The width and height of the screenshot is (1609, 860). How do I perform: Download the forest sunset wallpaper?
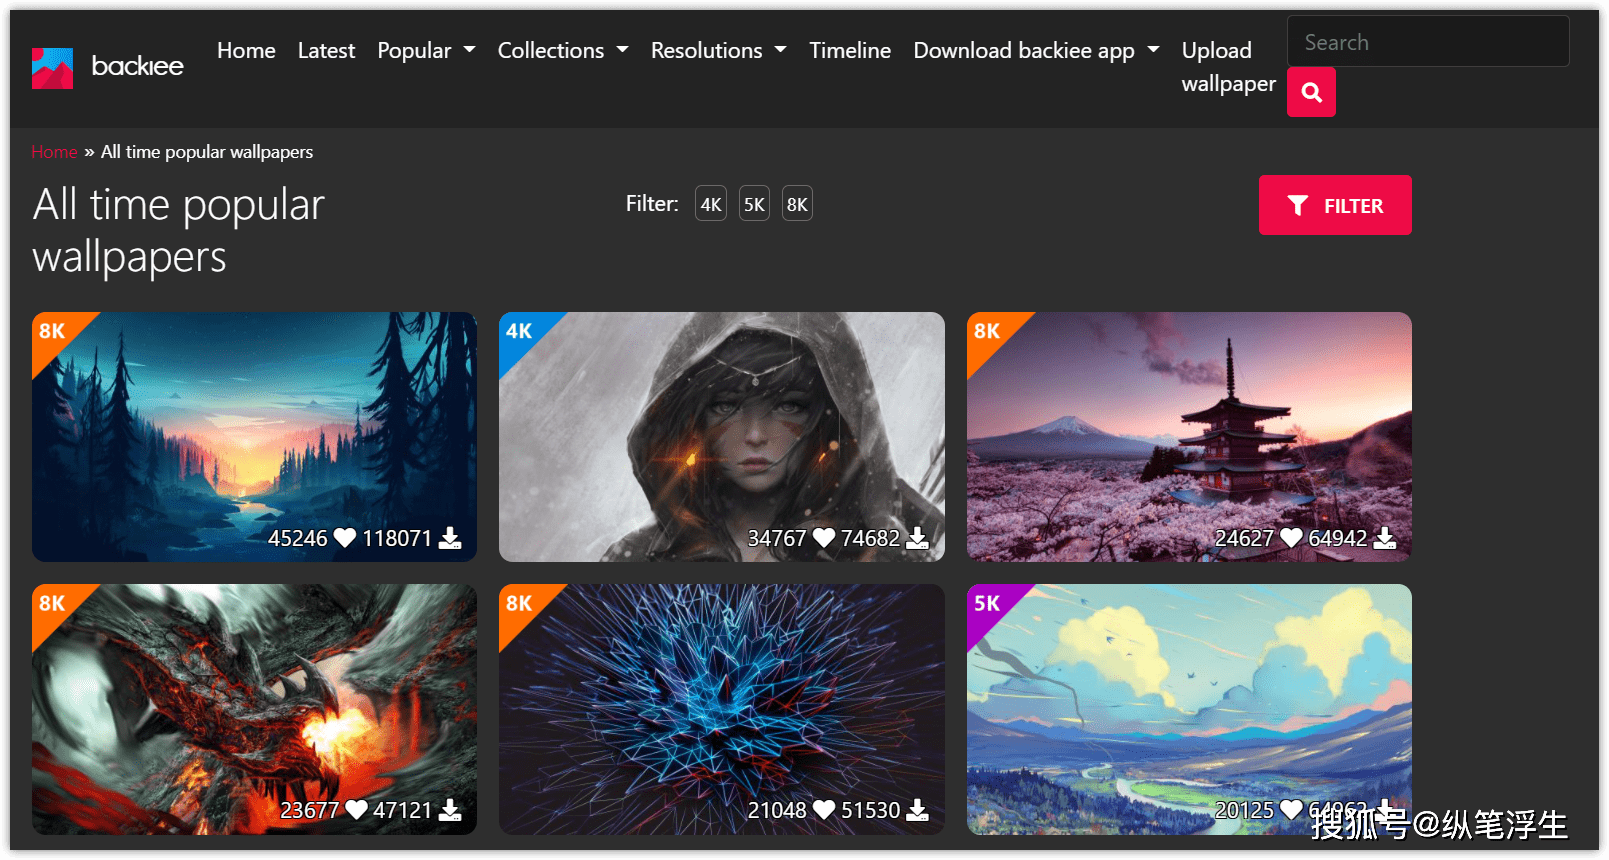point(451,538)
